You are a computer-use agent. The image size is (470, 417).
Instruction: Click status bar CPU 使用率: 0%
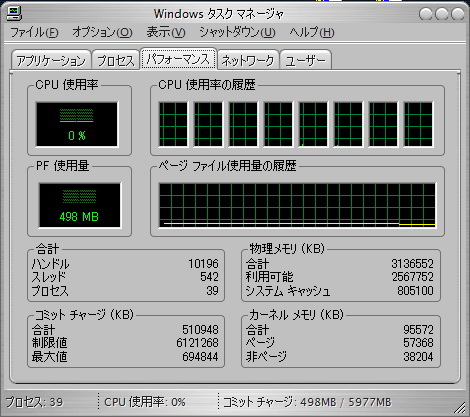tap(145, 402)
